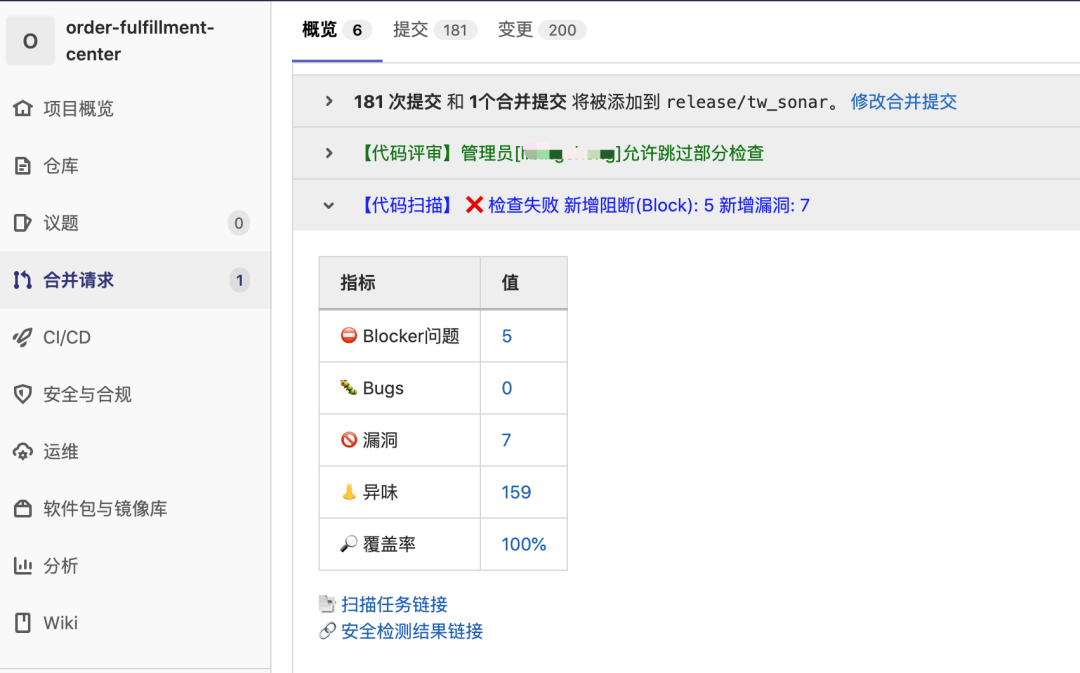Open 软件包与镜像库 in the sidebar
The image size is (1080, 673).
tap(135, 508)
